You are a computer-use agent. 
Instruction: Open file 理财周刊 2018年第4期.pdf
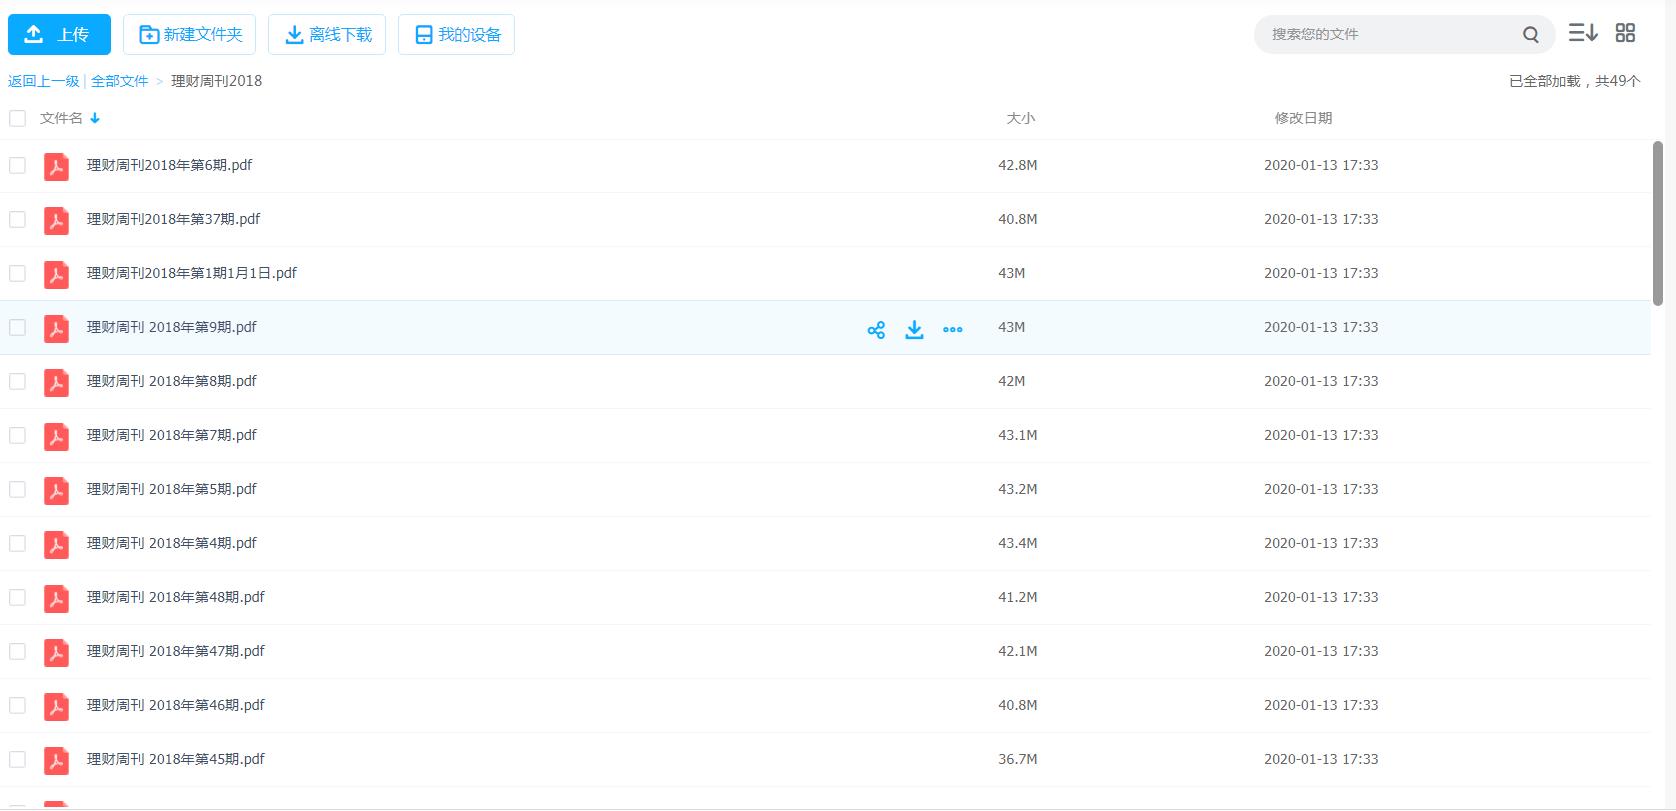172,543
